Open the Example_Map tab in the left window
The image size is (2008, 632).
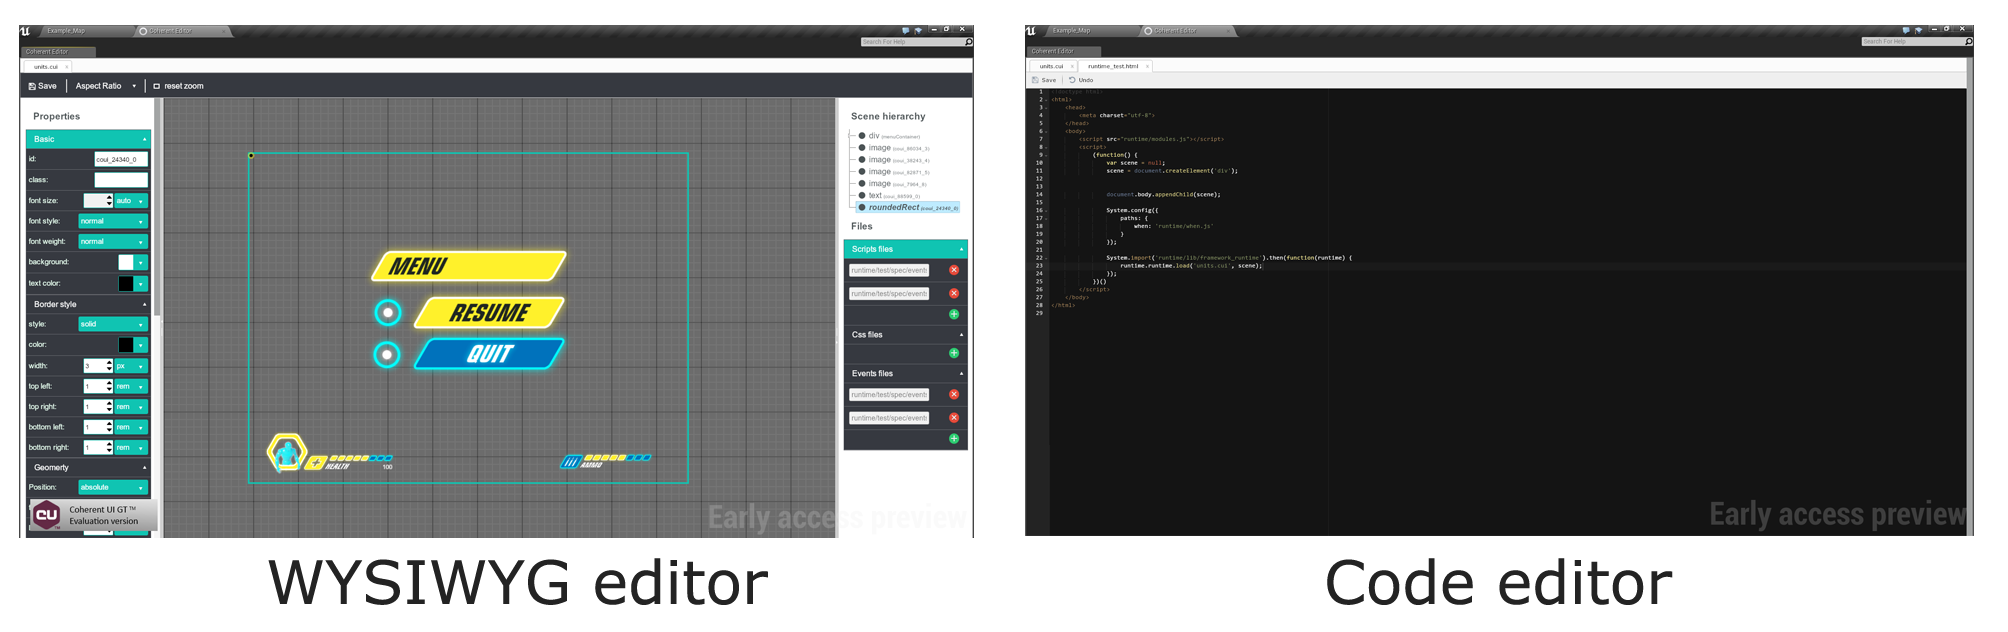pos(66,31)
